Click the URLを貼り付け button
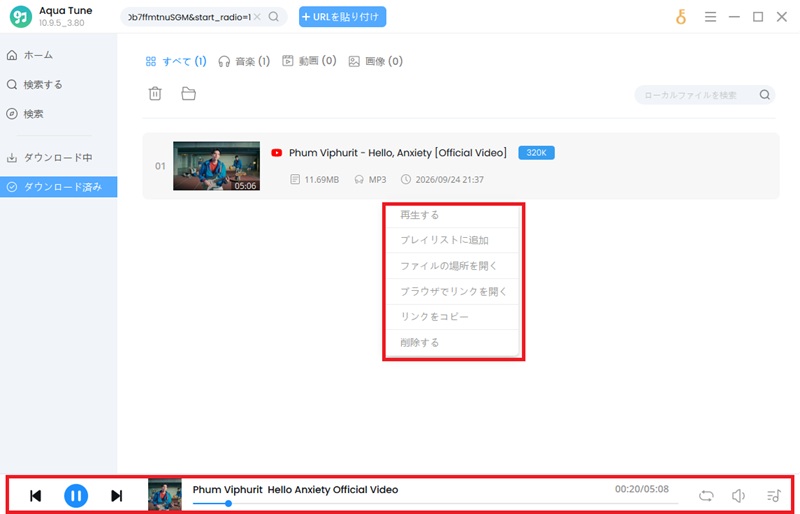The image size is (800, 514). (x=342, y=17)
